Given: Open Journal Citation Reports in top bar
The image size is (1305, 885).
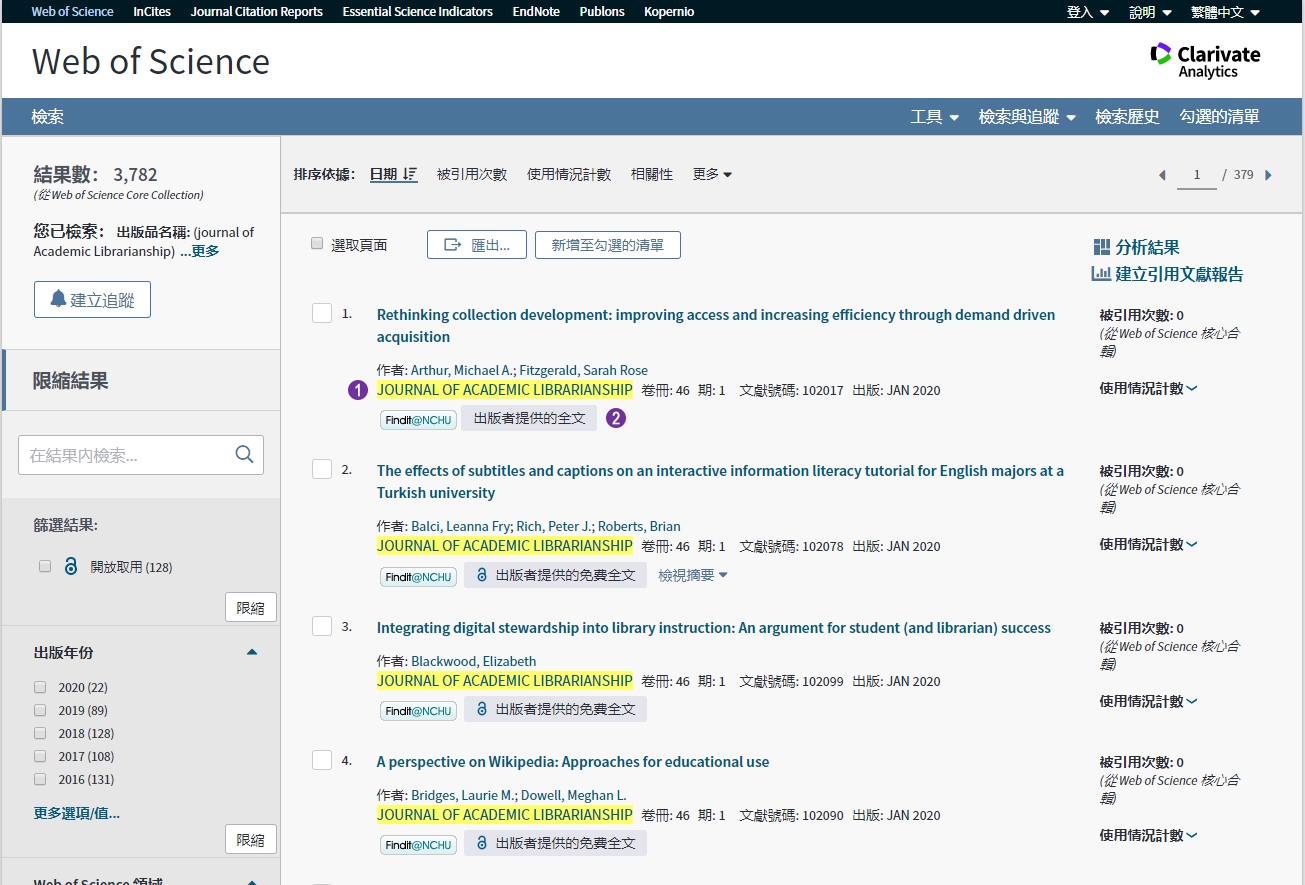Looking at the screenshot, I should click(257, 12).
